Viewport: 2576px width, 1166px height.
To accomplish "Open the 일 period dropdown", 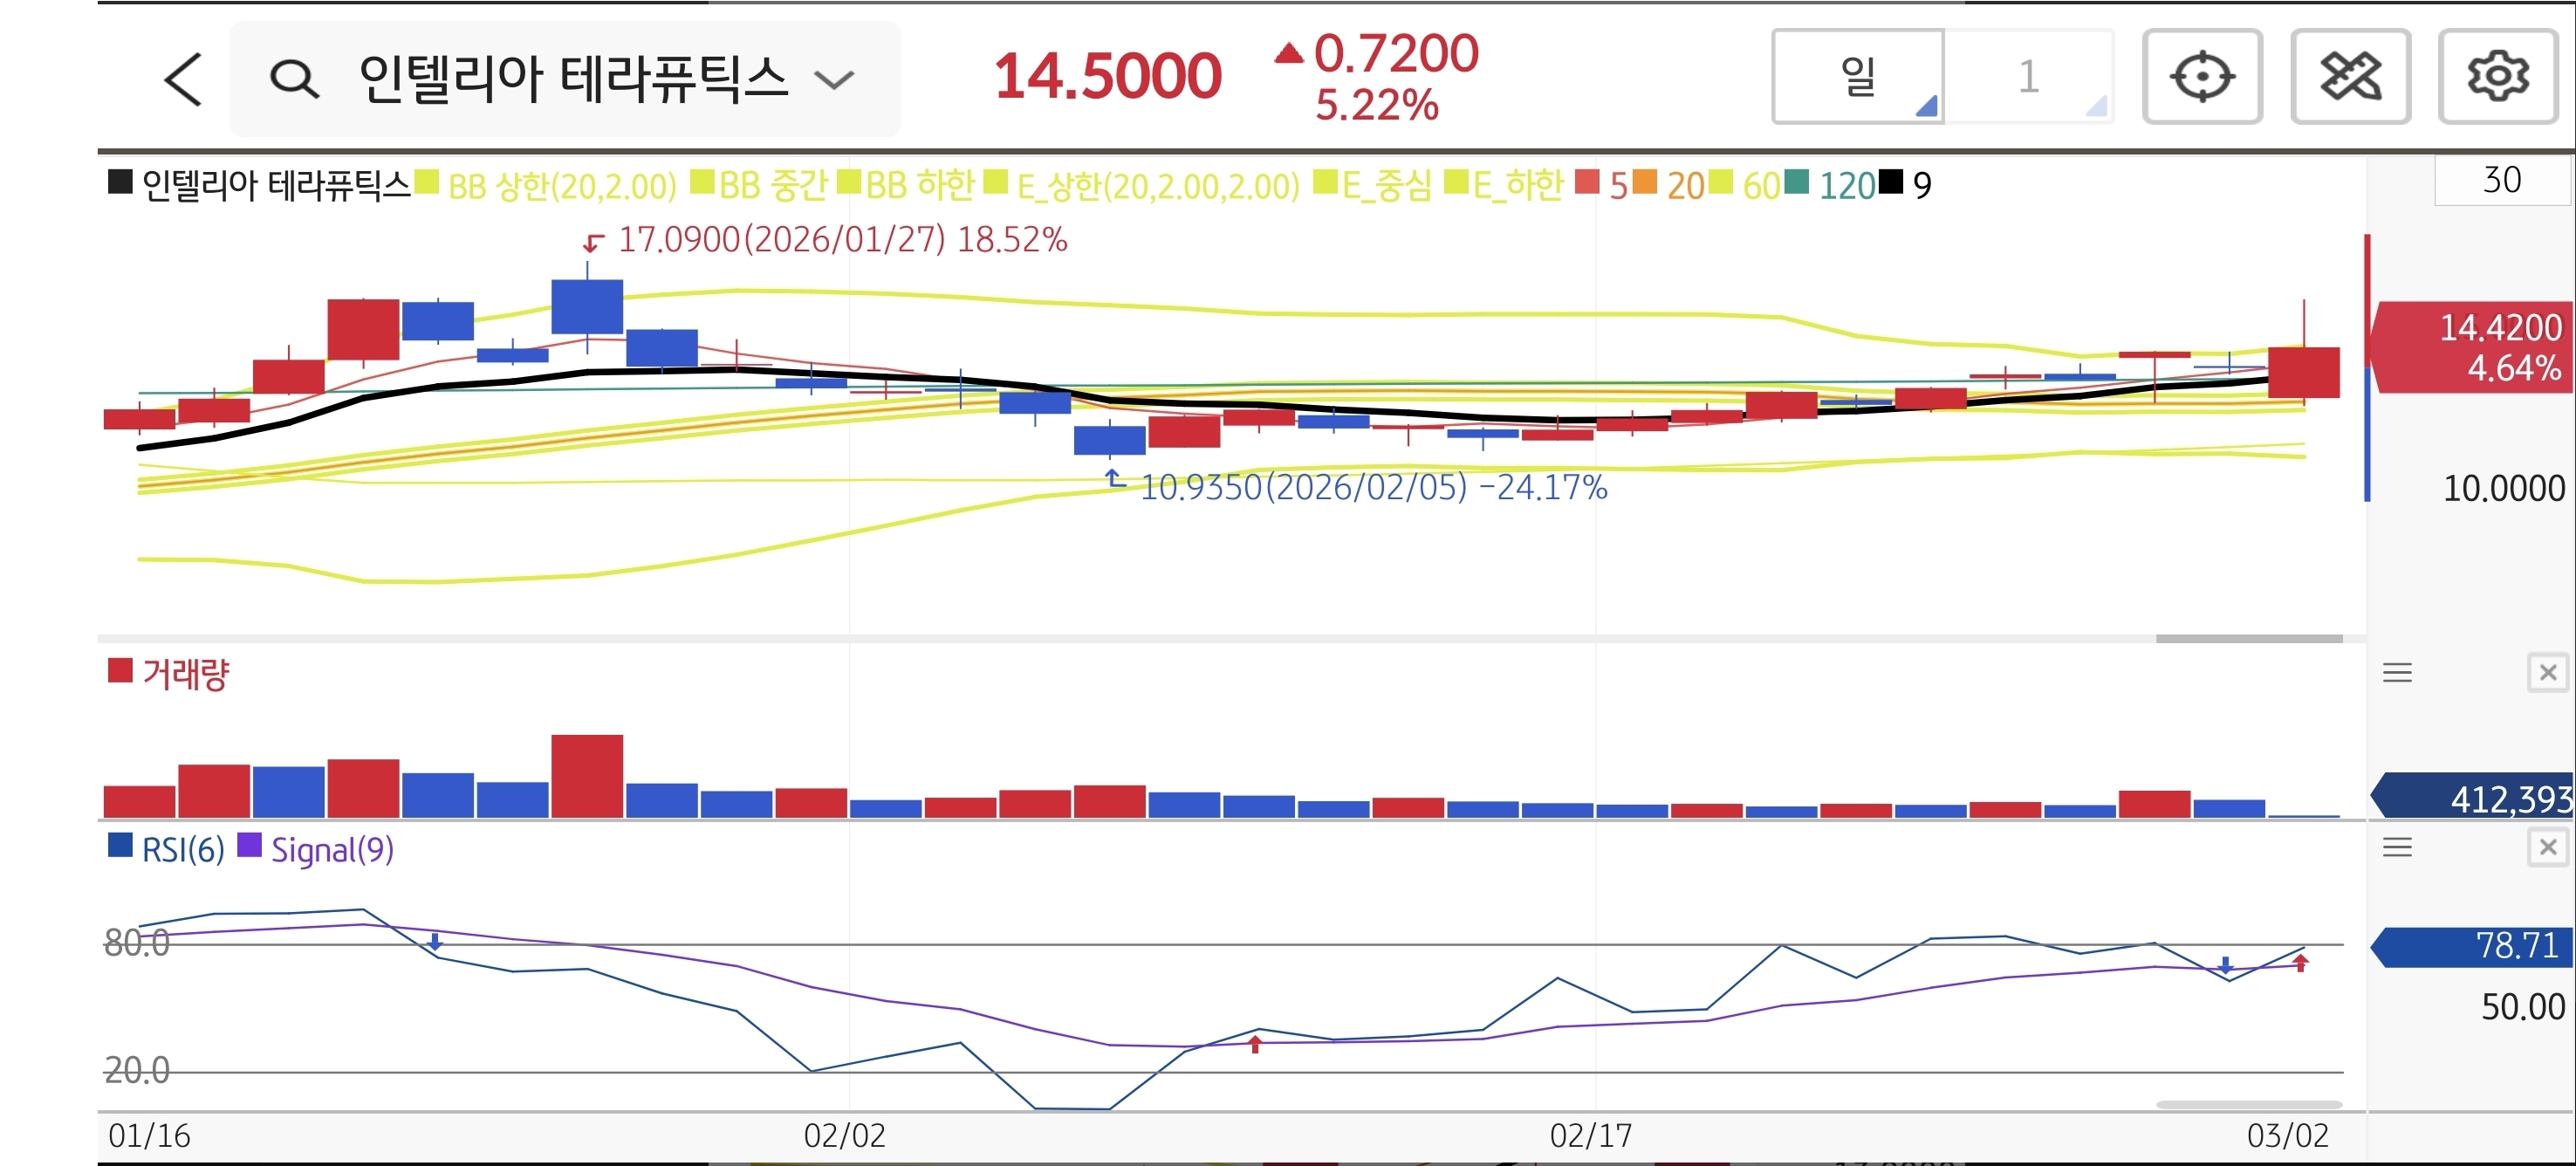I will click(1858, 77).
